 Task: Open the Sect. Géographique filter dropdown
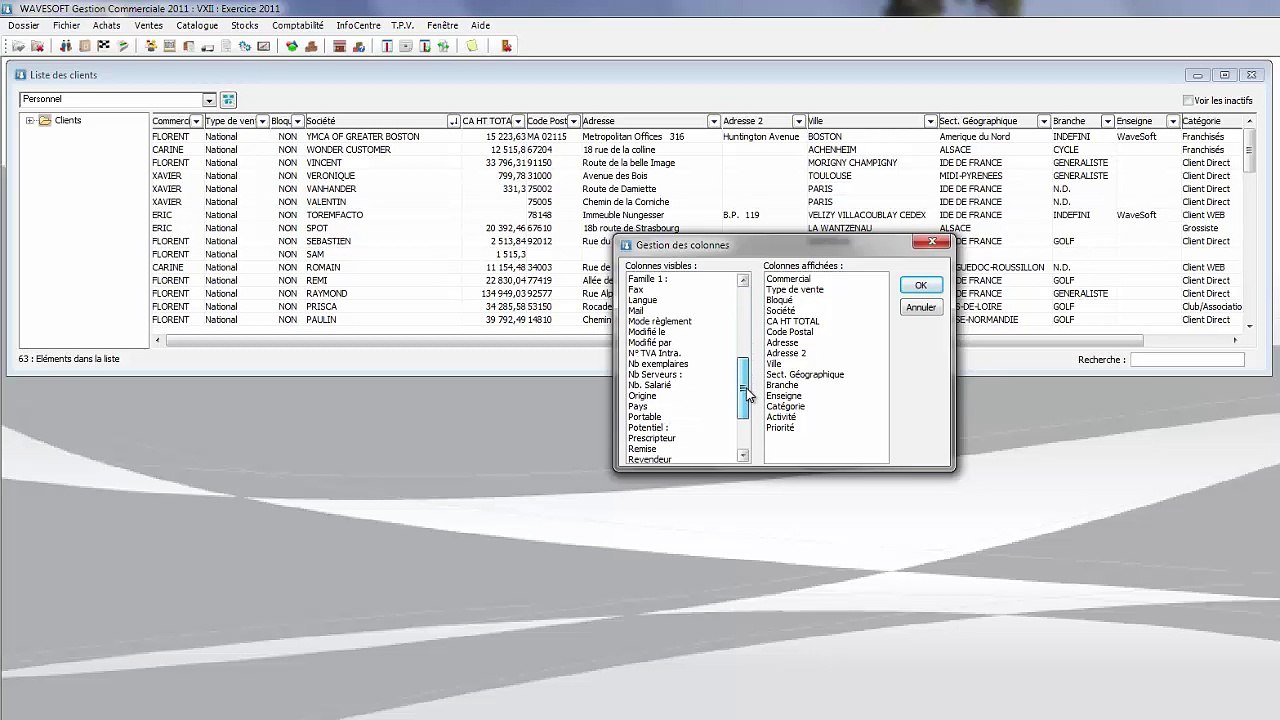pos(1044,121)
